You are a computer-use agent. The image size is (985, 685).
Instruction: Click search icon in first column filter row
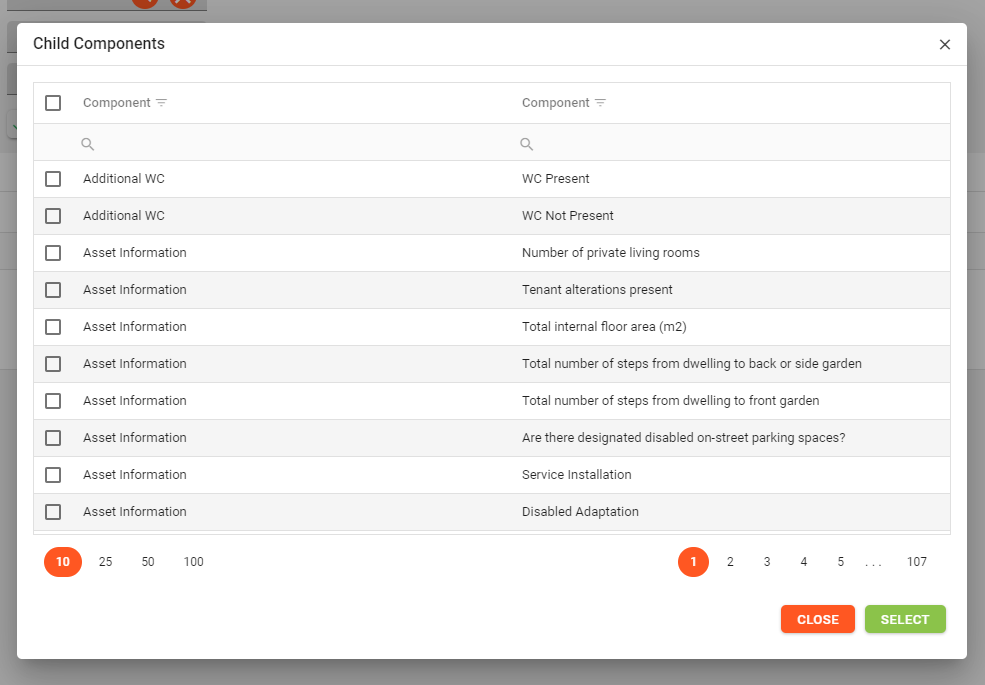[88, 144]
